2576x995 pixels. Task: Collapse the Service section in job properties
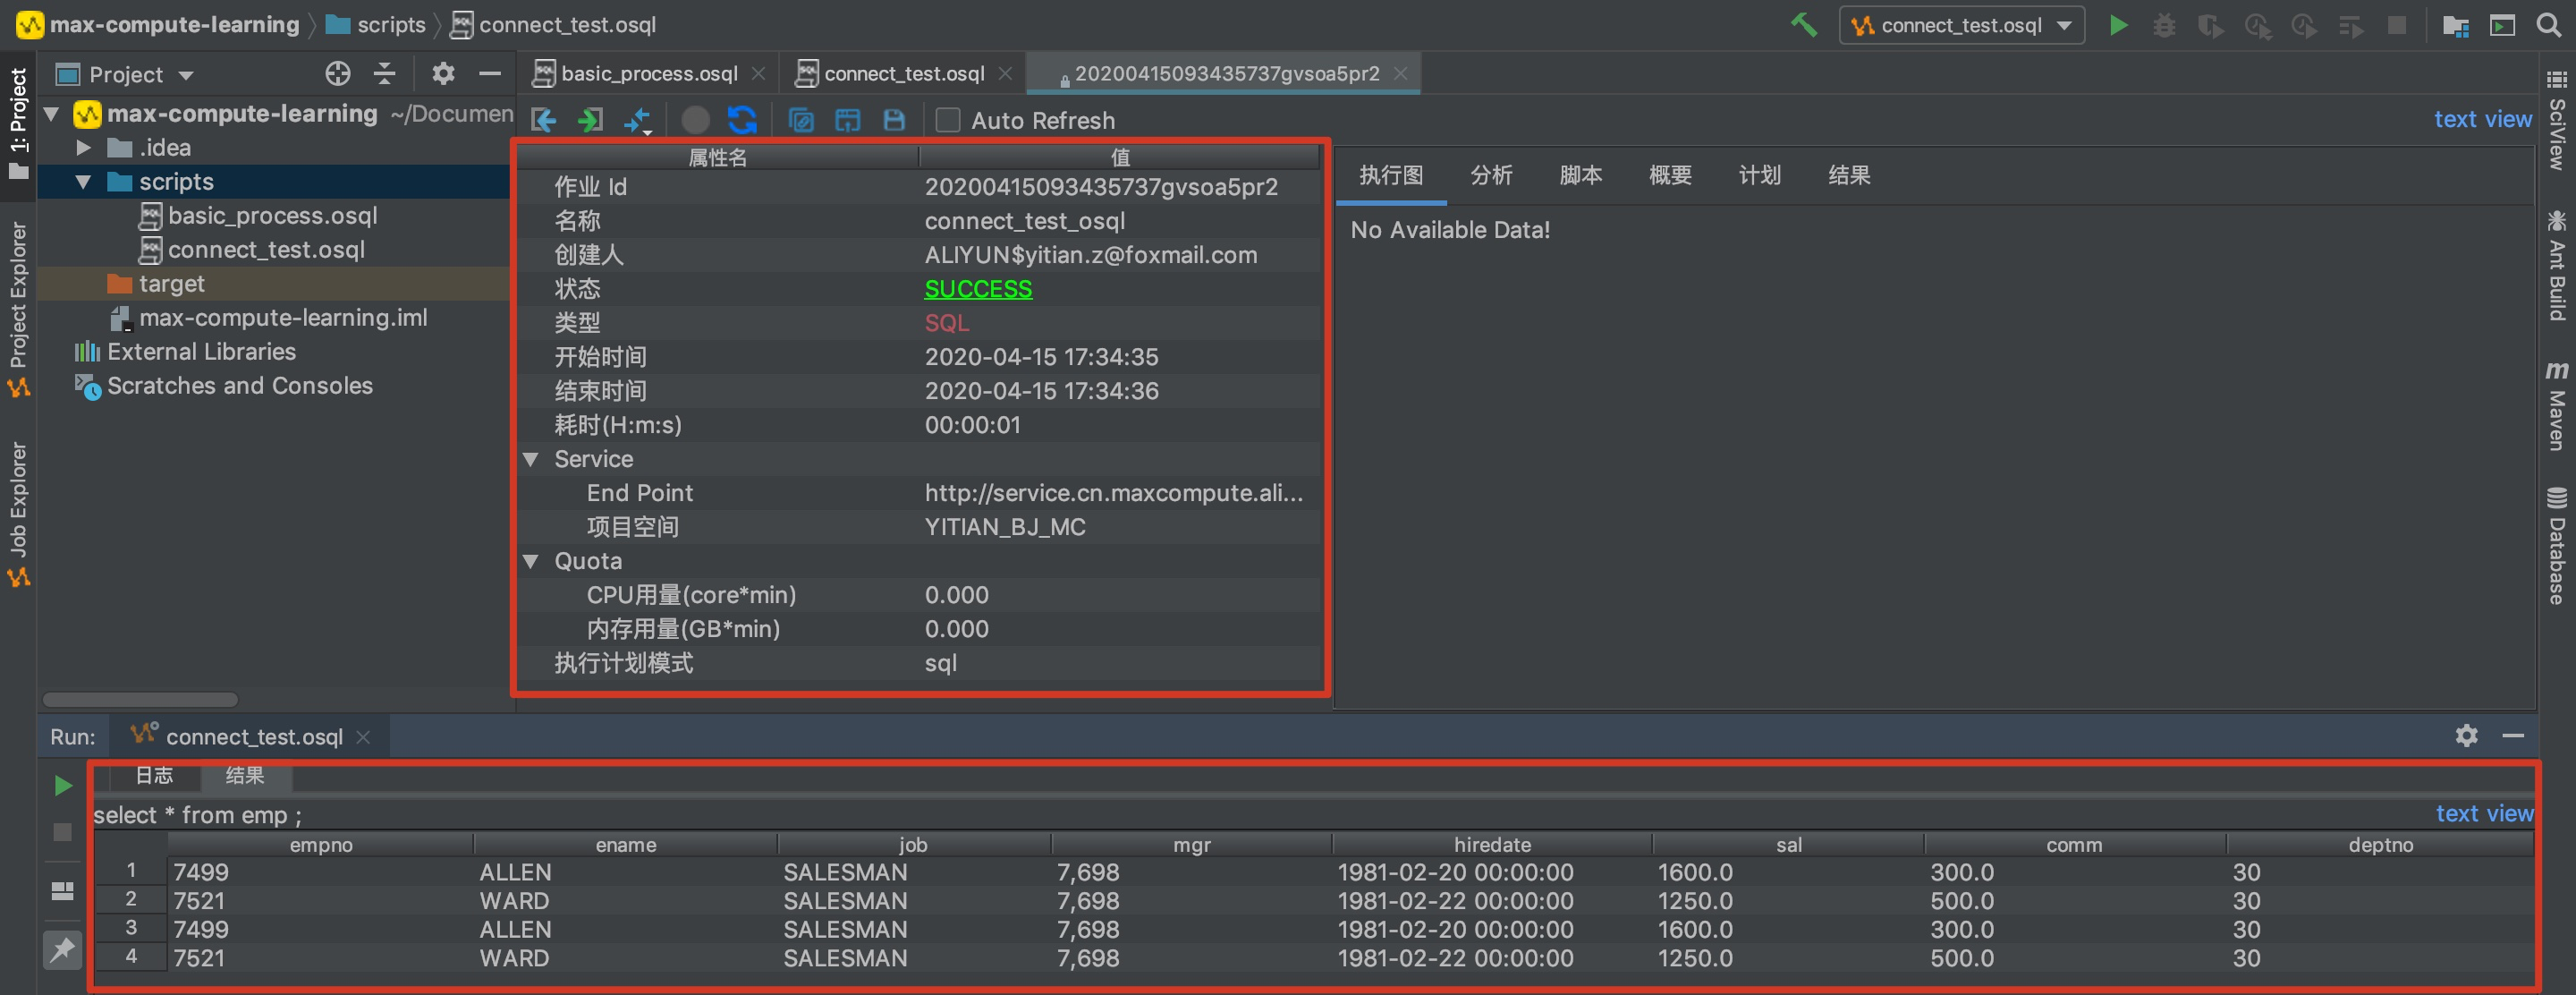(531, 459)
